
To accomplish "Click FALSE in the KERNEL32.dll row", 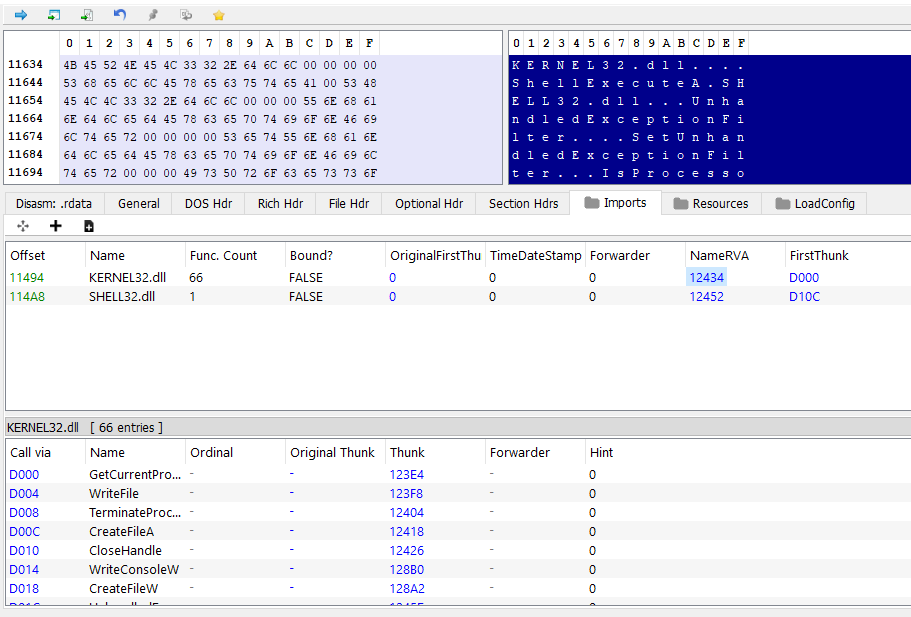I will click(306, 278).
